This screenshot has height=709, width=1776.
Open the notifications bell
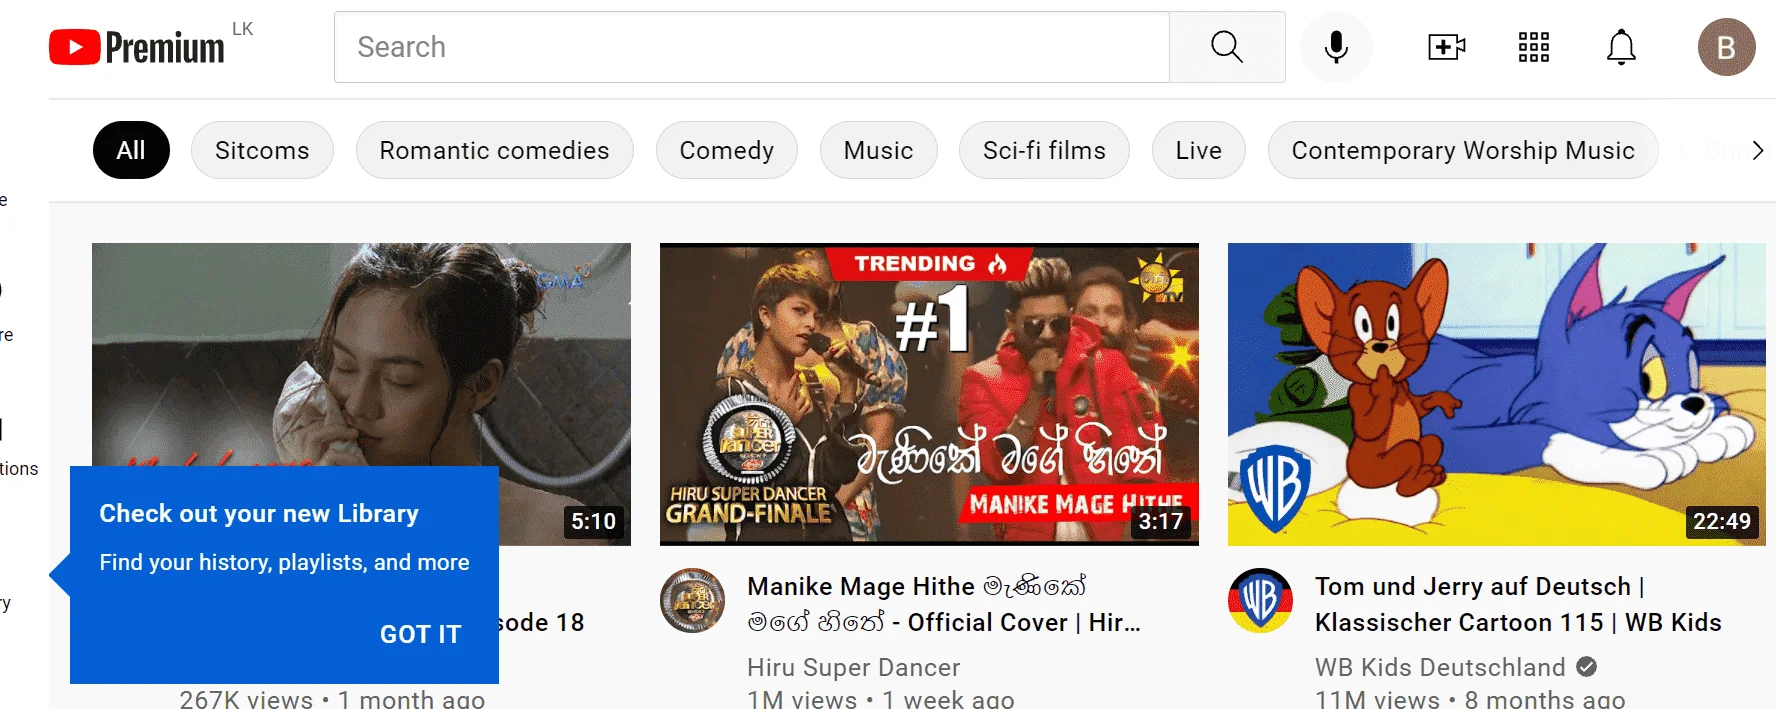[1621, 47]
